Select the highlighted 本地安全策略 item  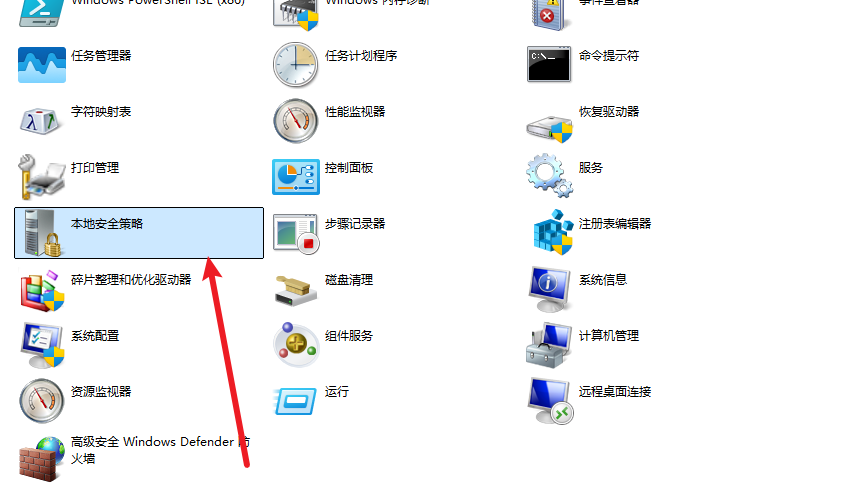pos(139,233)
